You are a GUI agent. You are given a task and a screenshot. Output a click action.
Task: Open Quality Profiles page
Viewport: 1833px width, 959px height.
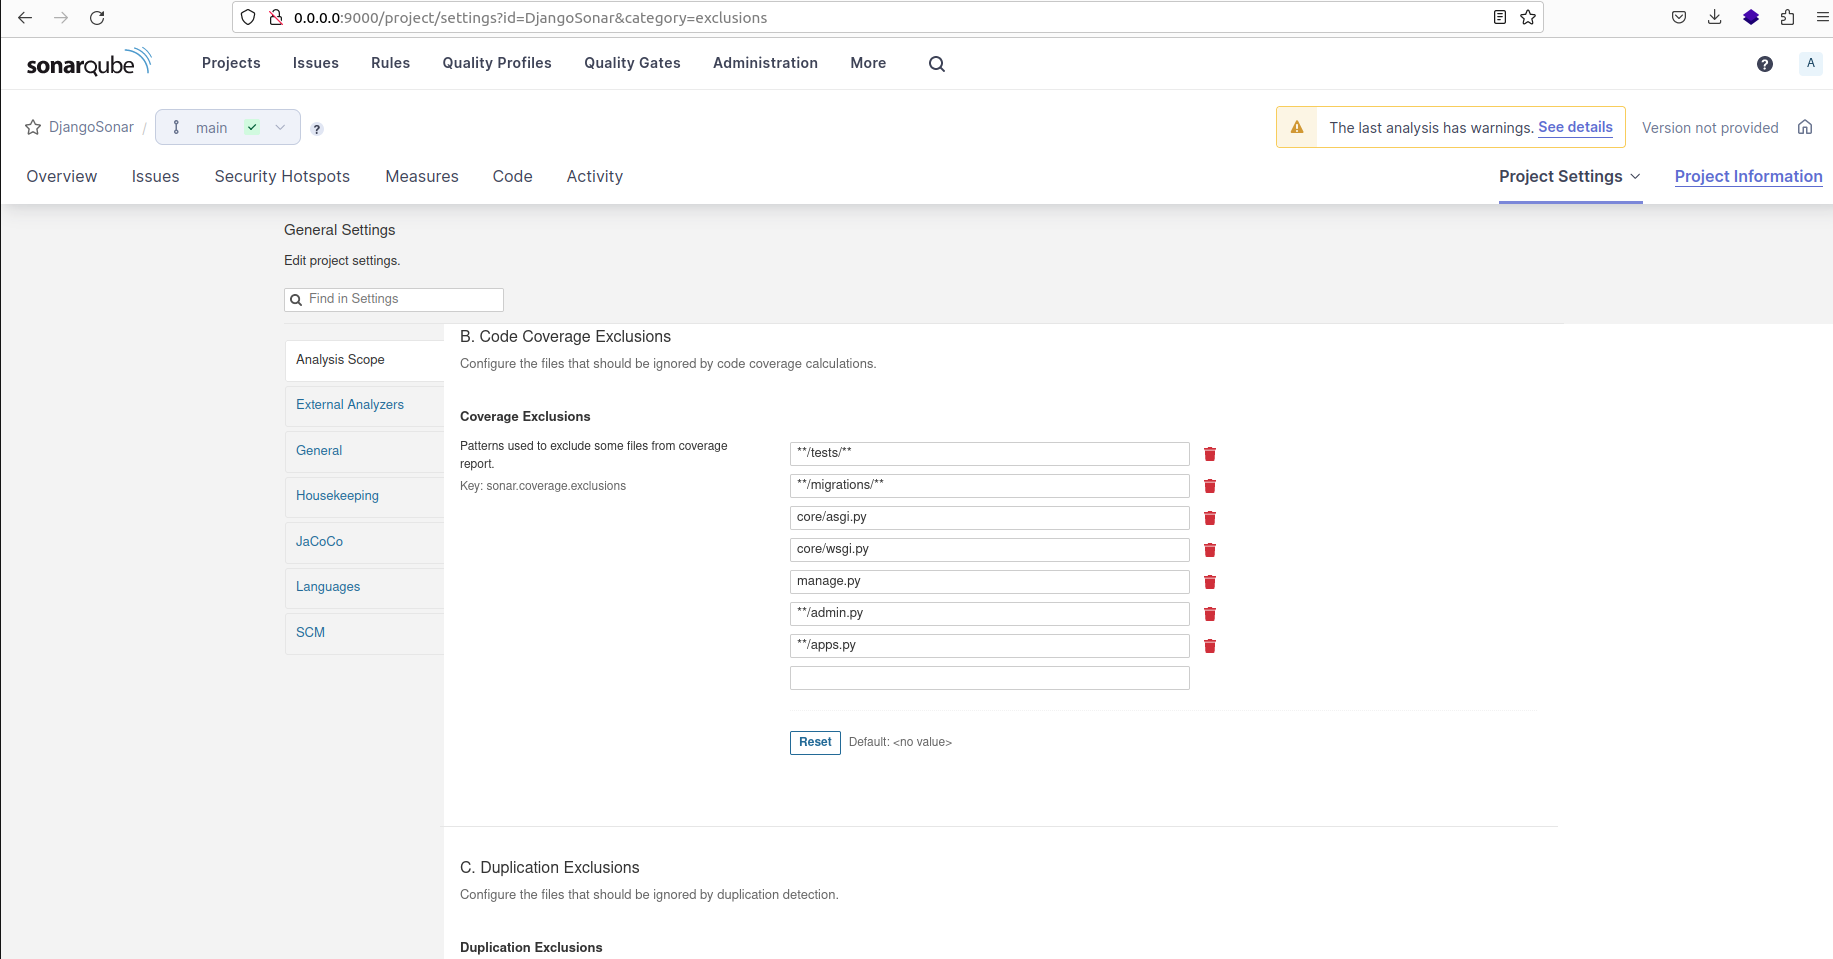click(497, 63)
